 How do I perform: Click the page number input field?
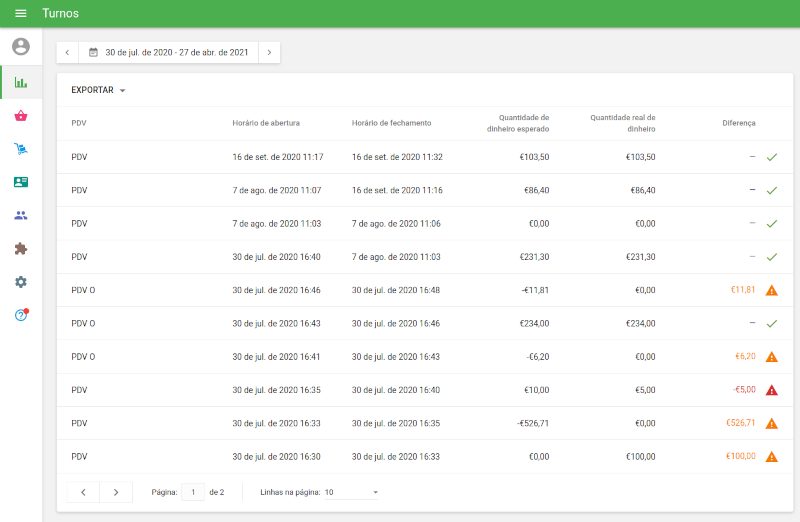[193, 492]
